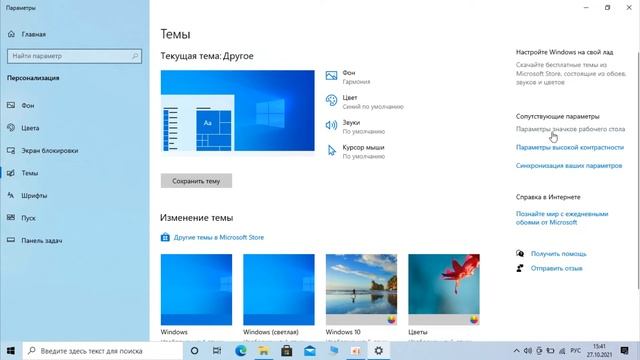Click the Цвета palette icon in sidebar

pos(11,128)
